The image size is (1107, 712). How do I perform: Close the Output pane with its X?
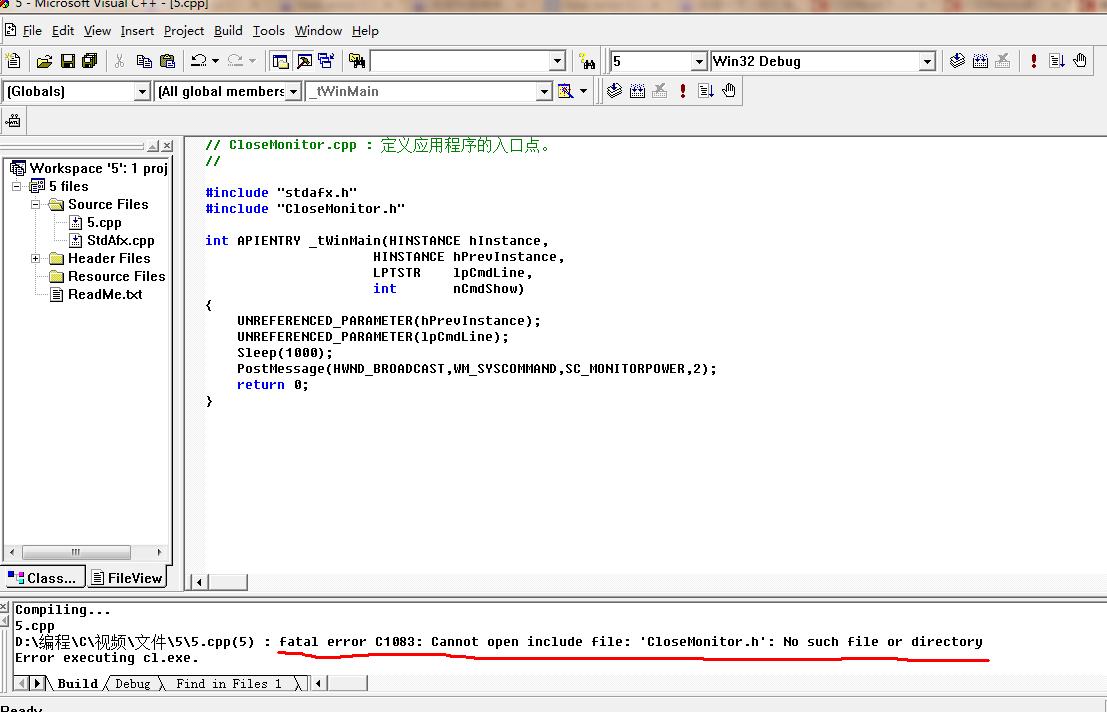point(4,607)
